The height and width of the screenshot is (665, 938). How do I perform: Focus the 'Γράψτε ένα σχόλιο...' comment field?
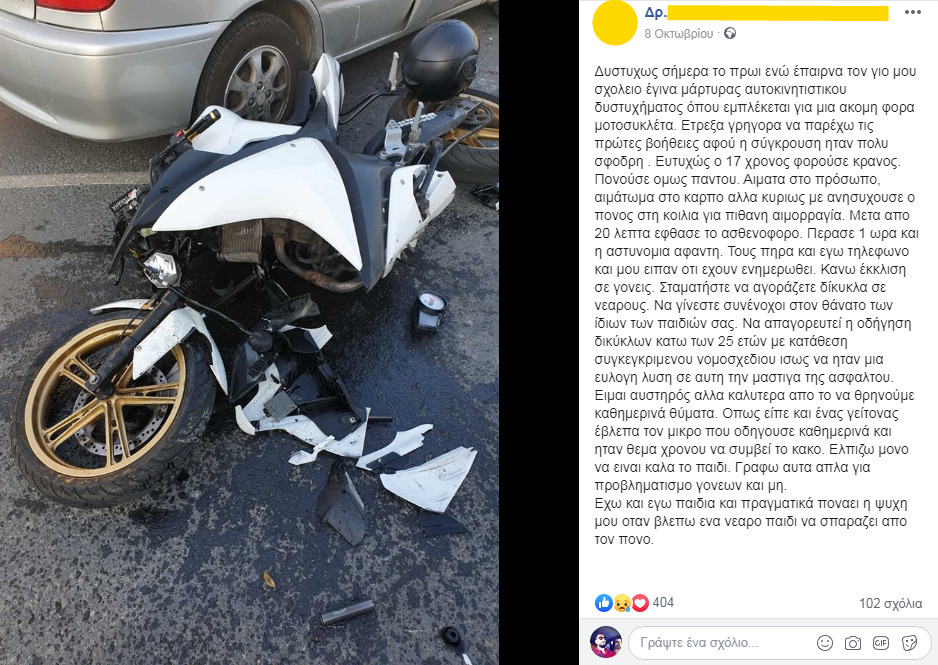[780, 643]
